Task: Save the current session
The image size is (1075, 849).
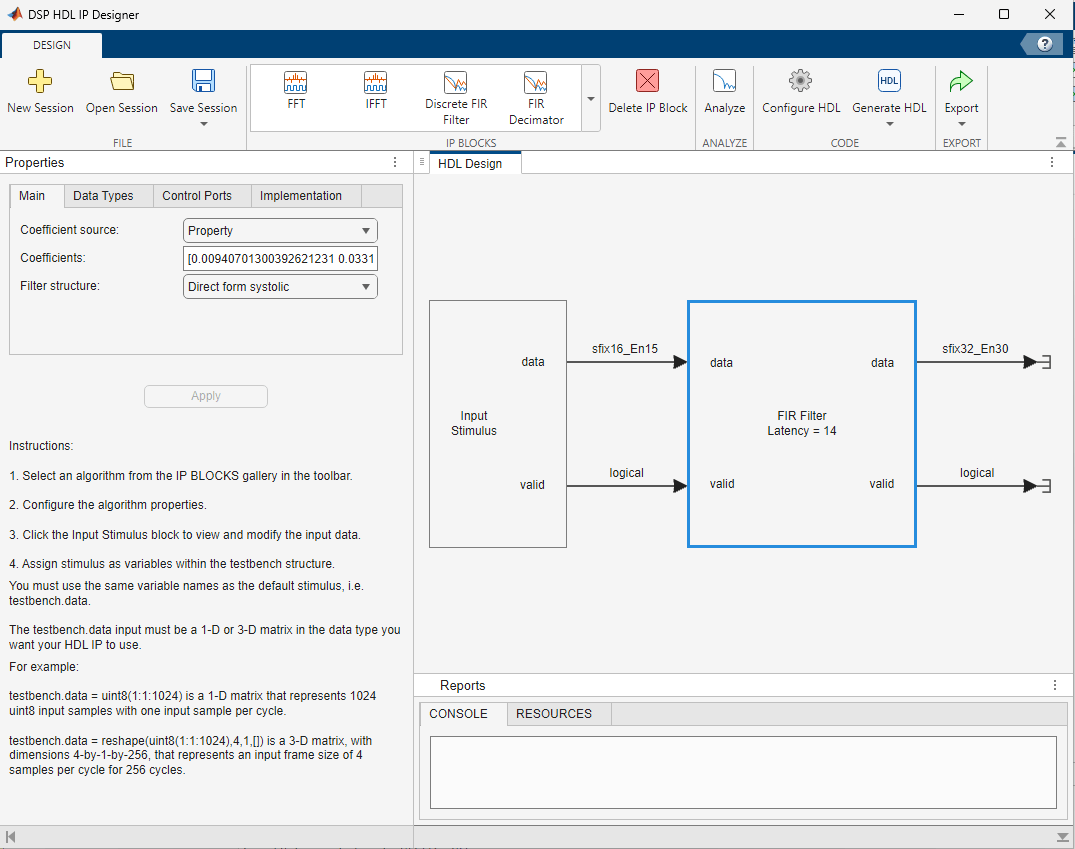Action: pyautogui.click(x=203, y=90)
